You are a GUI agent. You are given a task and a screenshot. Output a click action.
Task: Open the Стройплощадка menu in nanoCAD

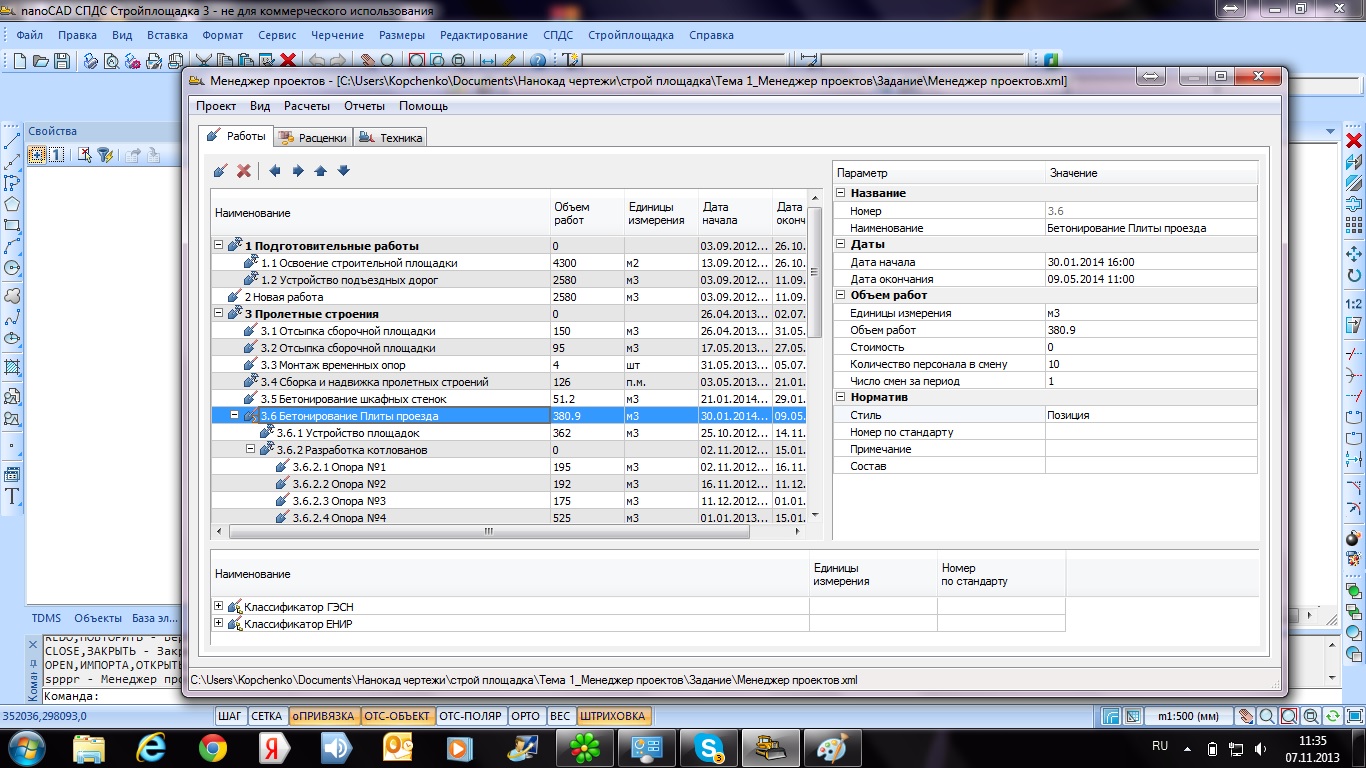pyautogui.click(x=630, y=35)
